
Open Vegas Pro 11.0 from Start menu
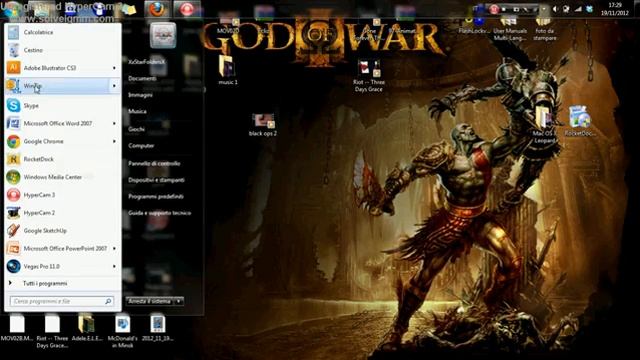(62, 267)
